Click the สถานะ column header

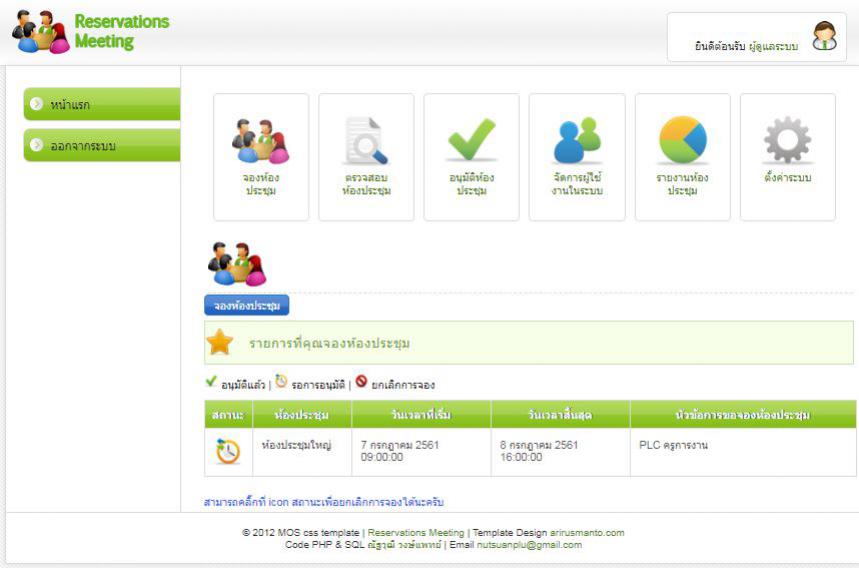pyautogui.click(x=228, y=414)
